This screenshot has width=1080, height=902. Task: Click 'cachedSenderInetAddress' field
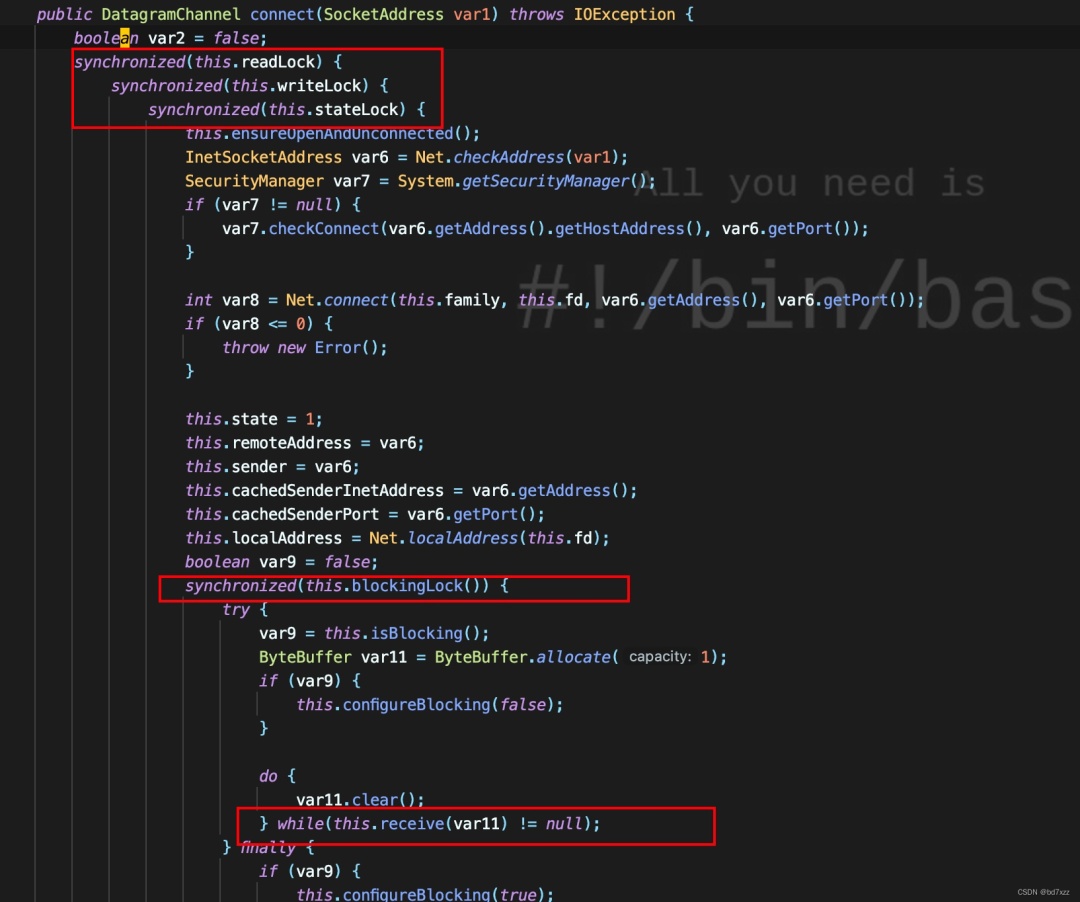[x=338, y=491]
